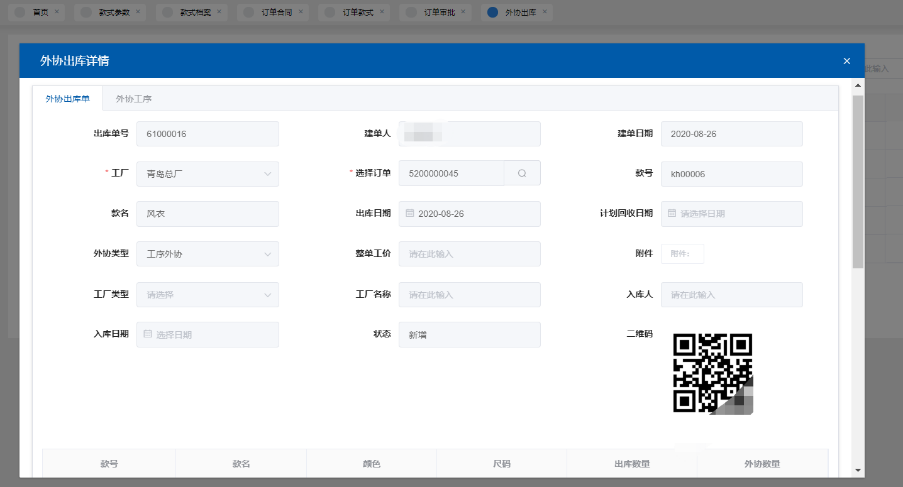Click the 款号 field showing kh00006

coord(731,174)
